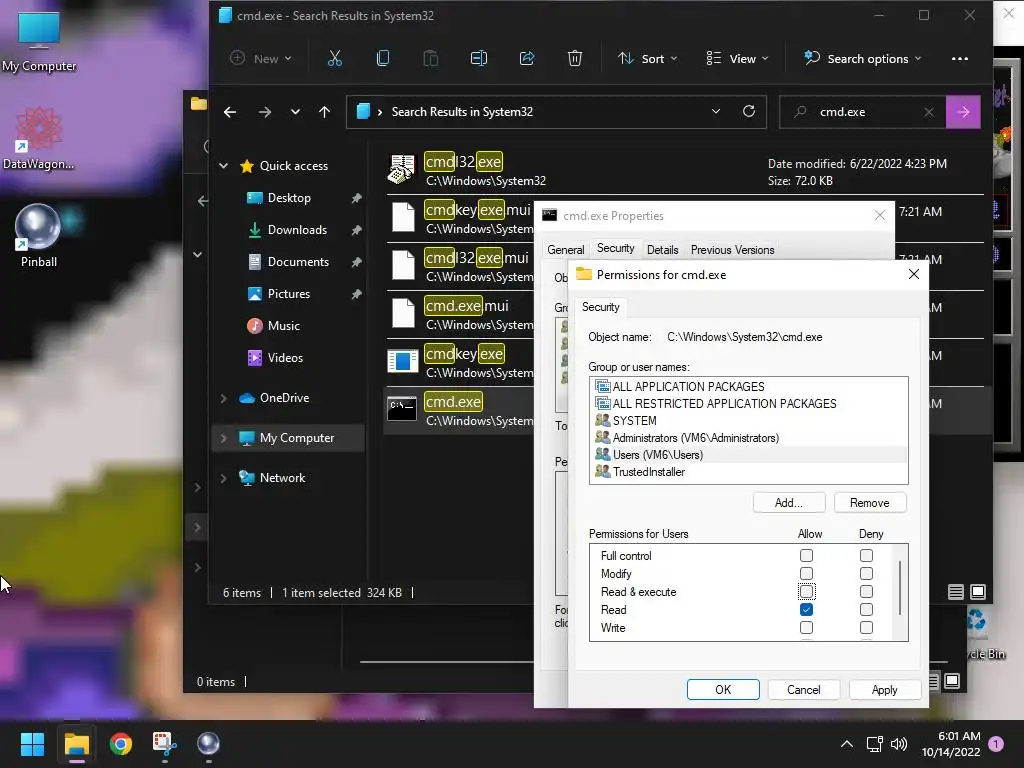Open the See more (three dots) menu

pyautogui.click(x=959, y=59)
